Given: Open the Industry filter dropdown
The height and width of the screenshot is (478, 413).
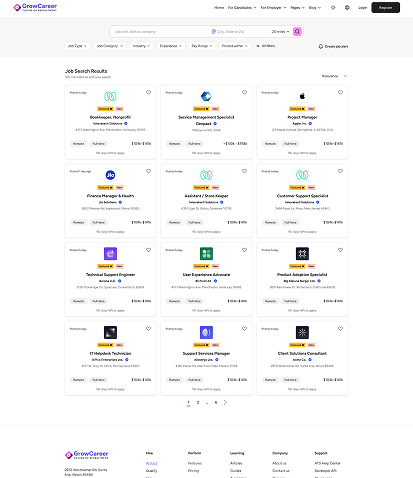Looking at the screenshot, I should click(x=141, y=46).
